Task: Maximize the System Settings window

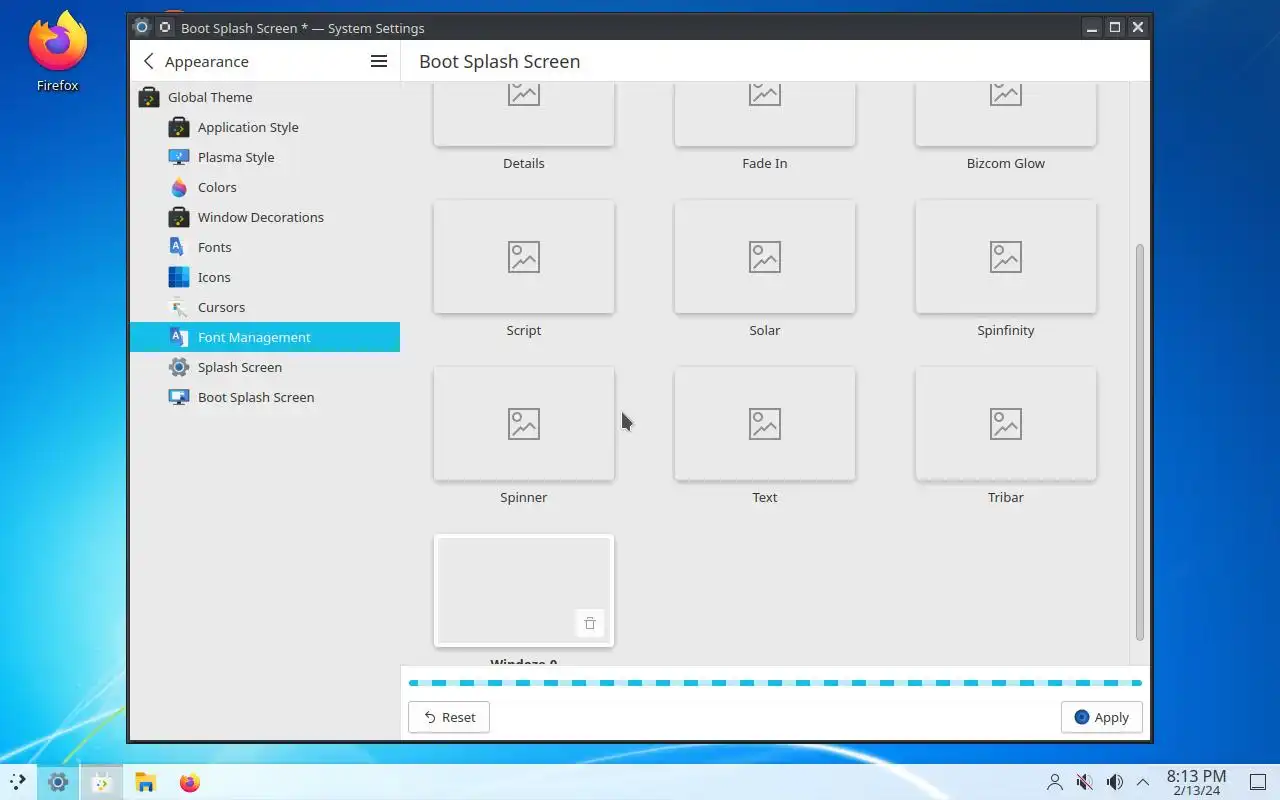Action: coord(1115,28)
